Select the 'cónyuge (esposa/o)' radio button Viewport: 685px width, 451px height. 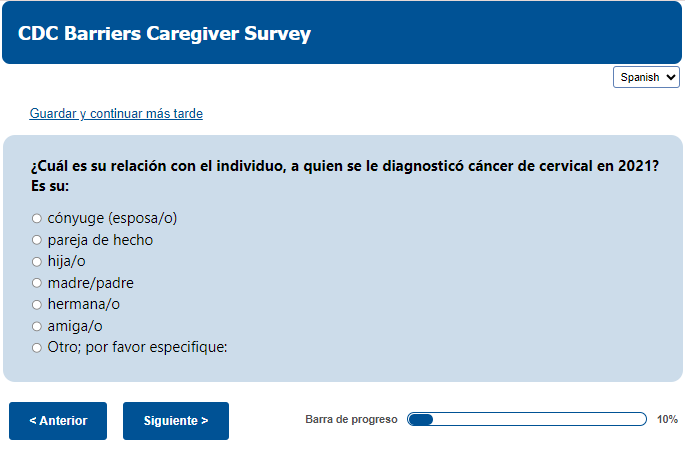click(x=37, y=218)
